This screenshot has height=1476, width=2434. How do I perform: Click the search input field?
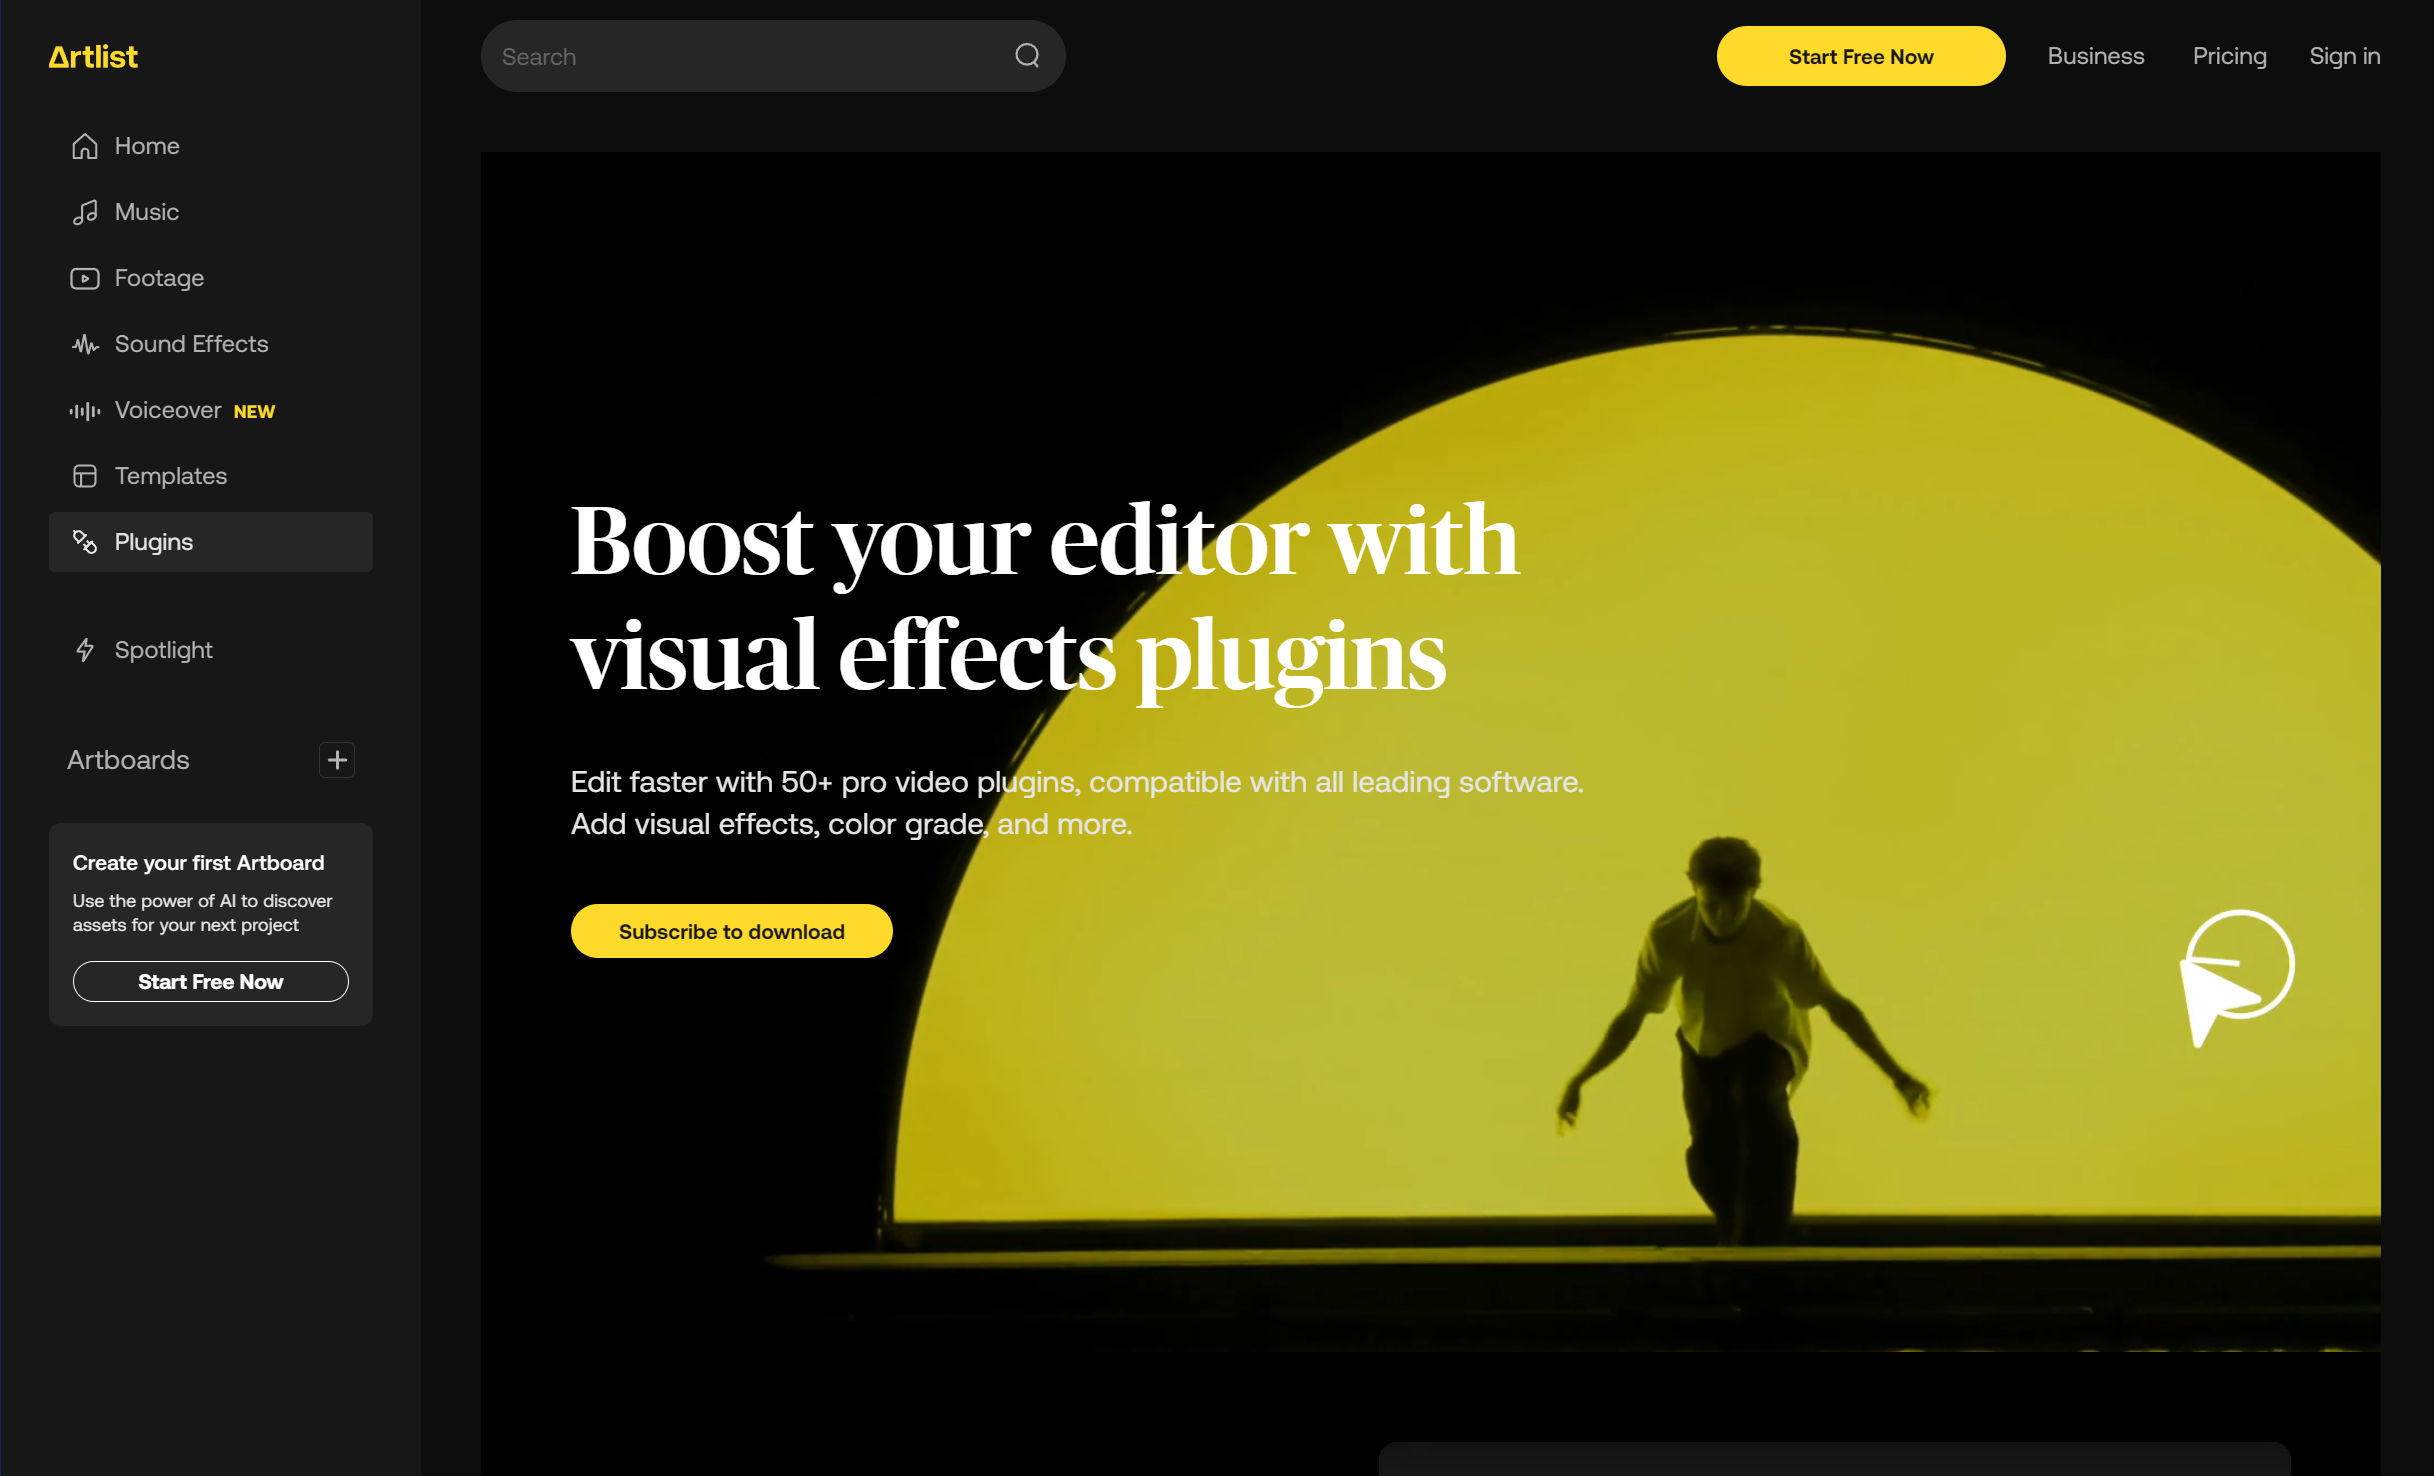click(x=770, y=56)
